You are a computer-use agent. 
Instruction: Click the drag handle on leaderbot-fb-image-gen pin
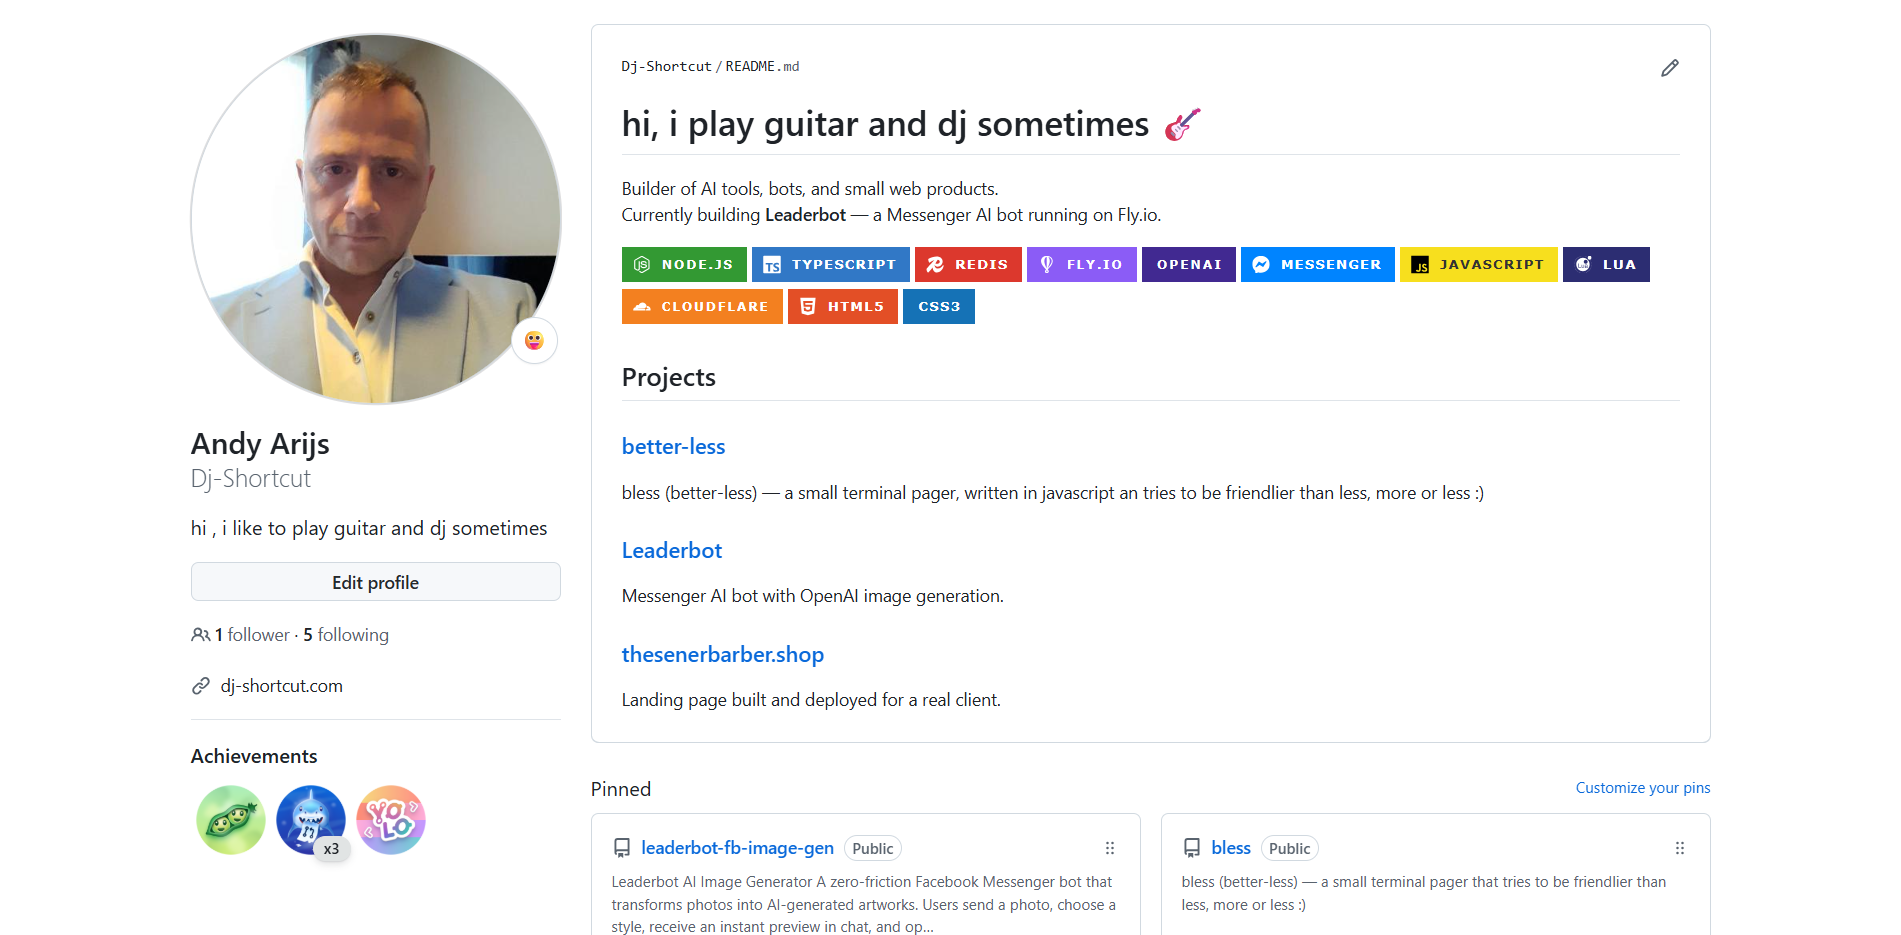[1109, 848]
